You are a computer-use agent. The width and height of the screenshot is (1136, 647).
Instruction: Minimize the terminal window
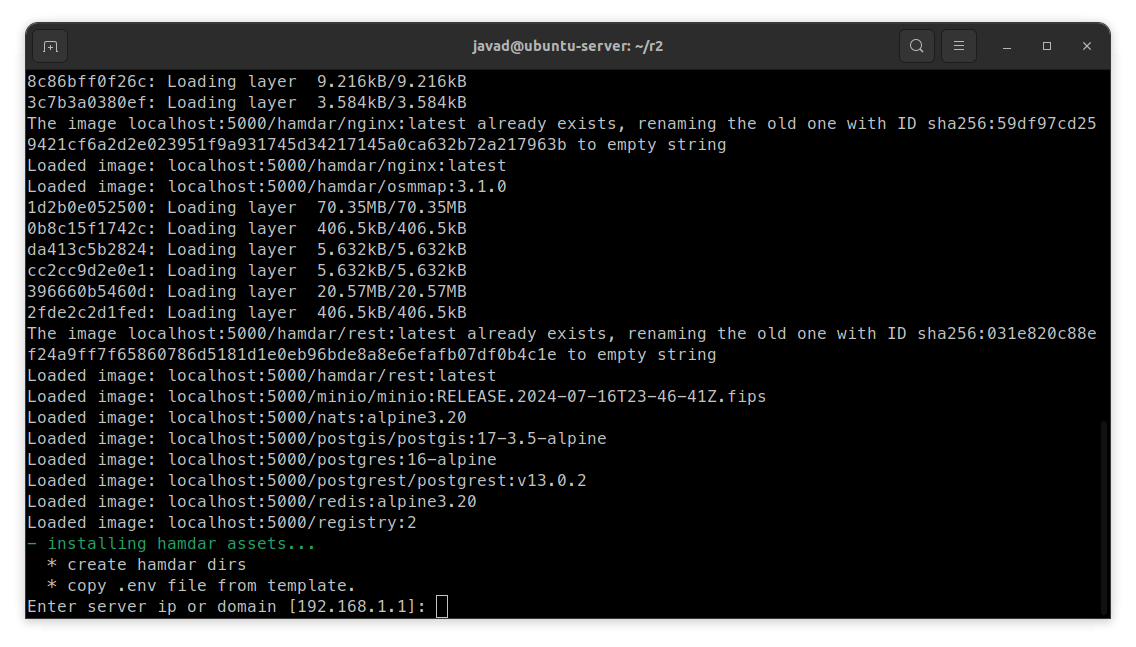tap(1007, 46)
